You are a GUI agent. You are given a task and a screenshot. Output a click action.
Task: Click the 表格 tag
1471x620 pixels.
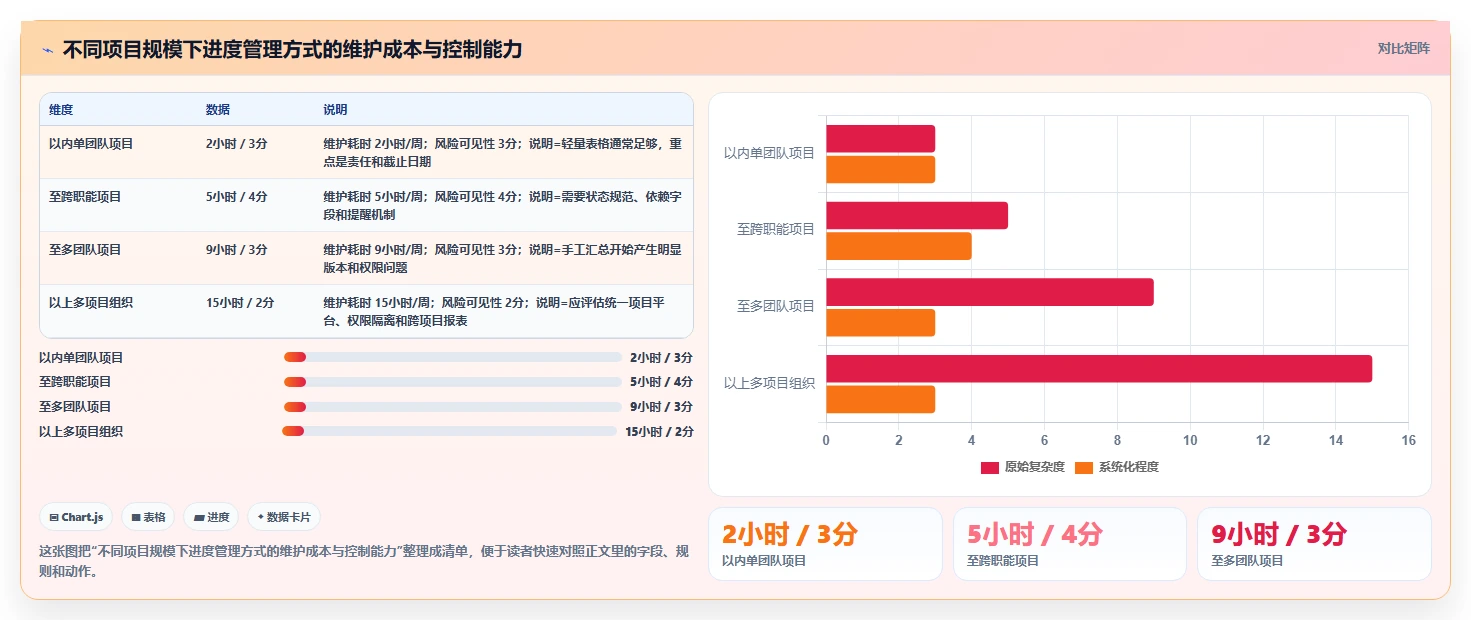[x=148, y=517]
